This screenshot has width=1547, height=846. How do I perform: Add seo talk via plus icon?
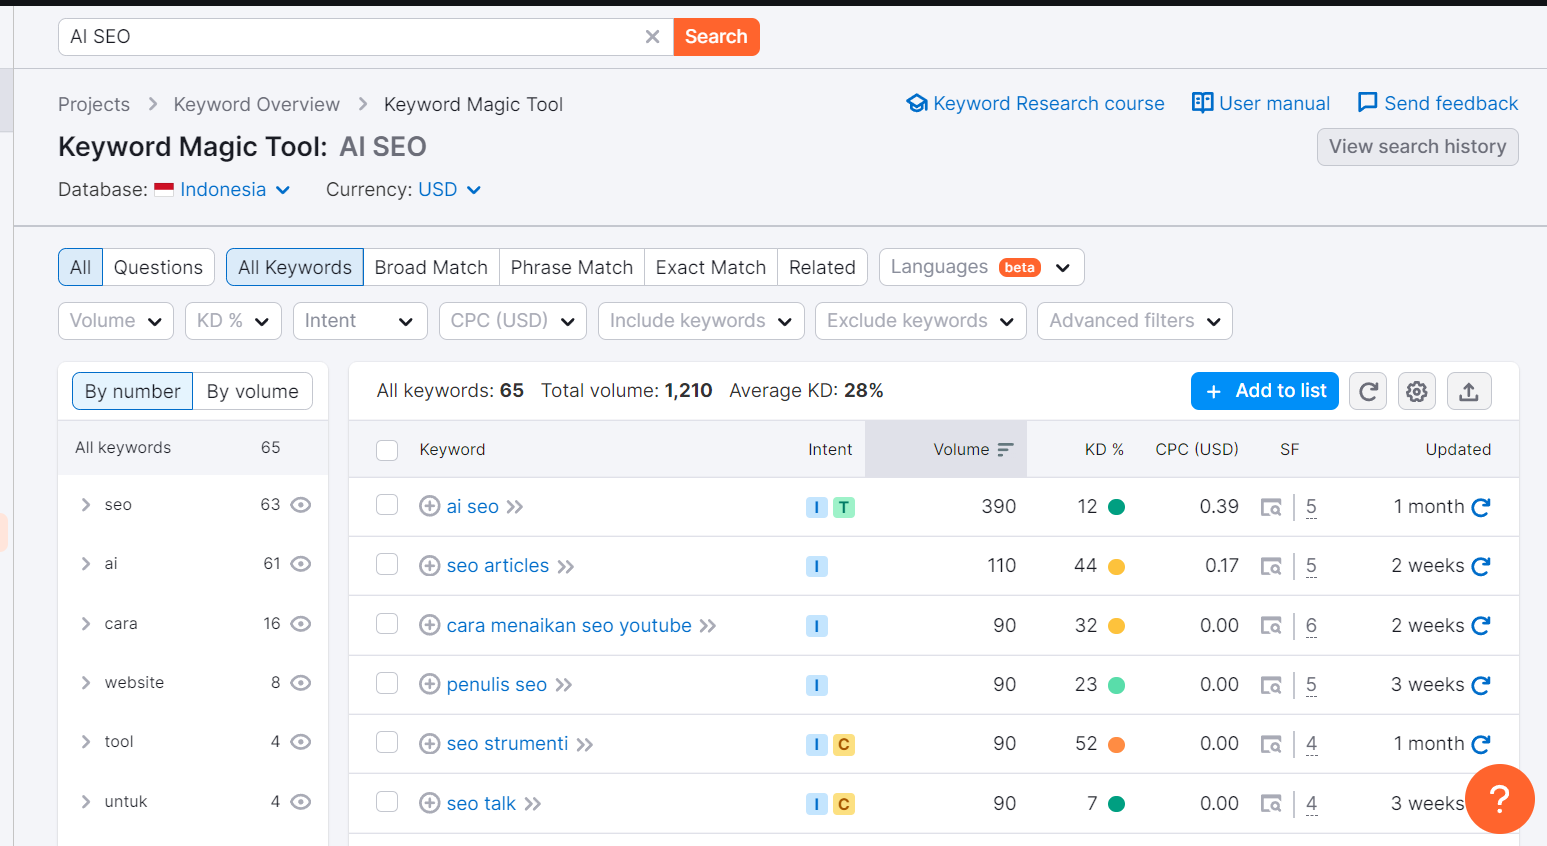pyautogui.click(x=430, y=803)
